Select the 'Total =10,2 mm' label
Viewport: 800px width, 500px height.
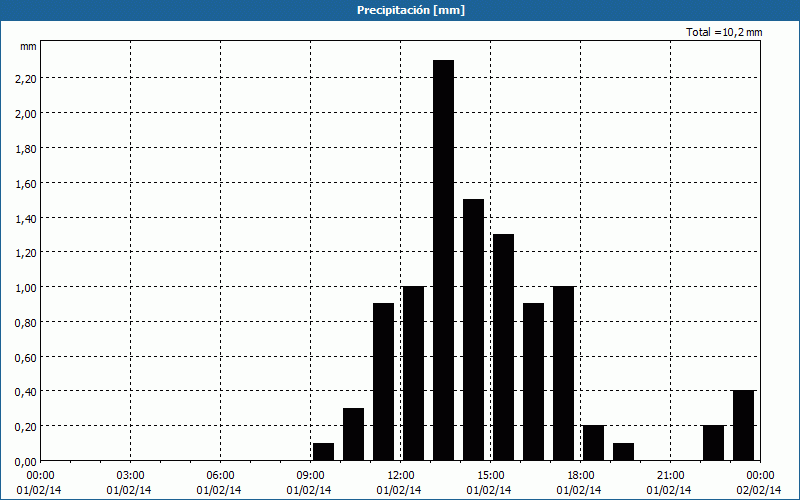724,32
